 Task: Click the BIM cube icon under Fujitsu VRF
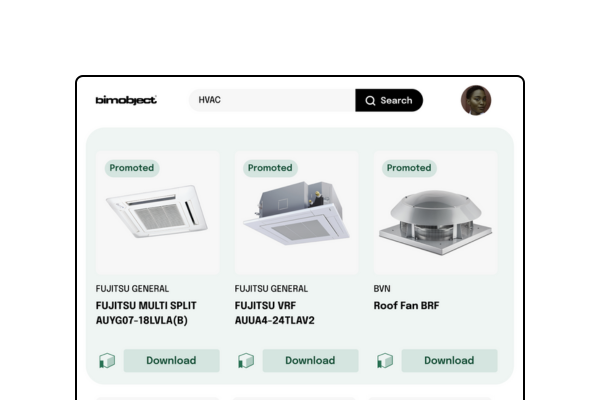246,361
